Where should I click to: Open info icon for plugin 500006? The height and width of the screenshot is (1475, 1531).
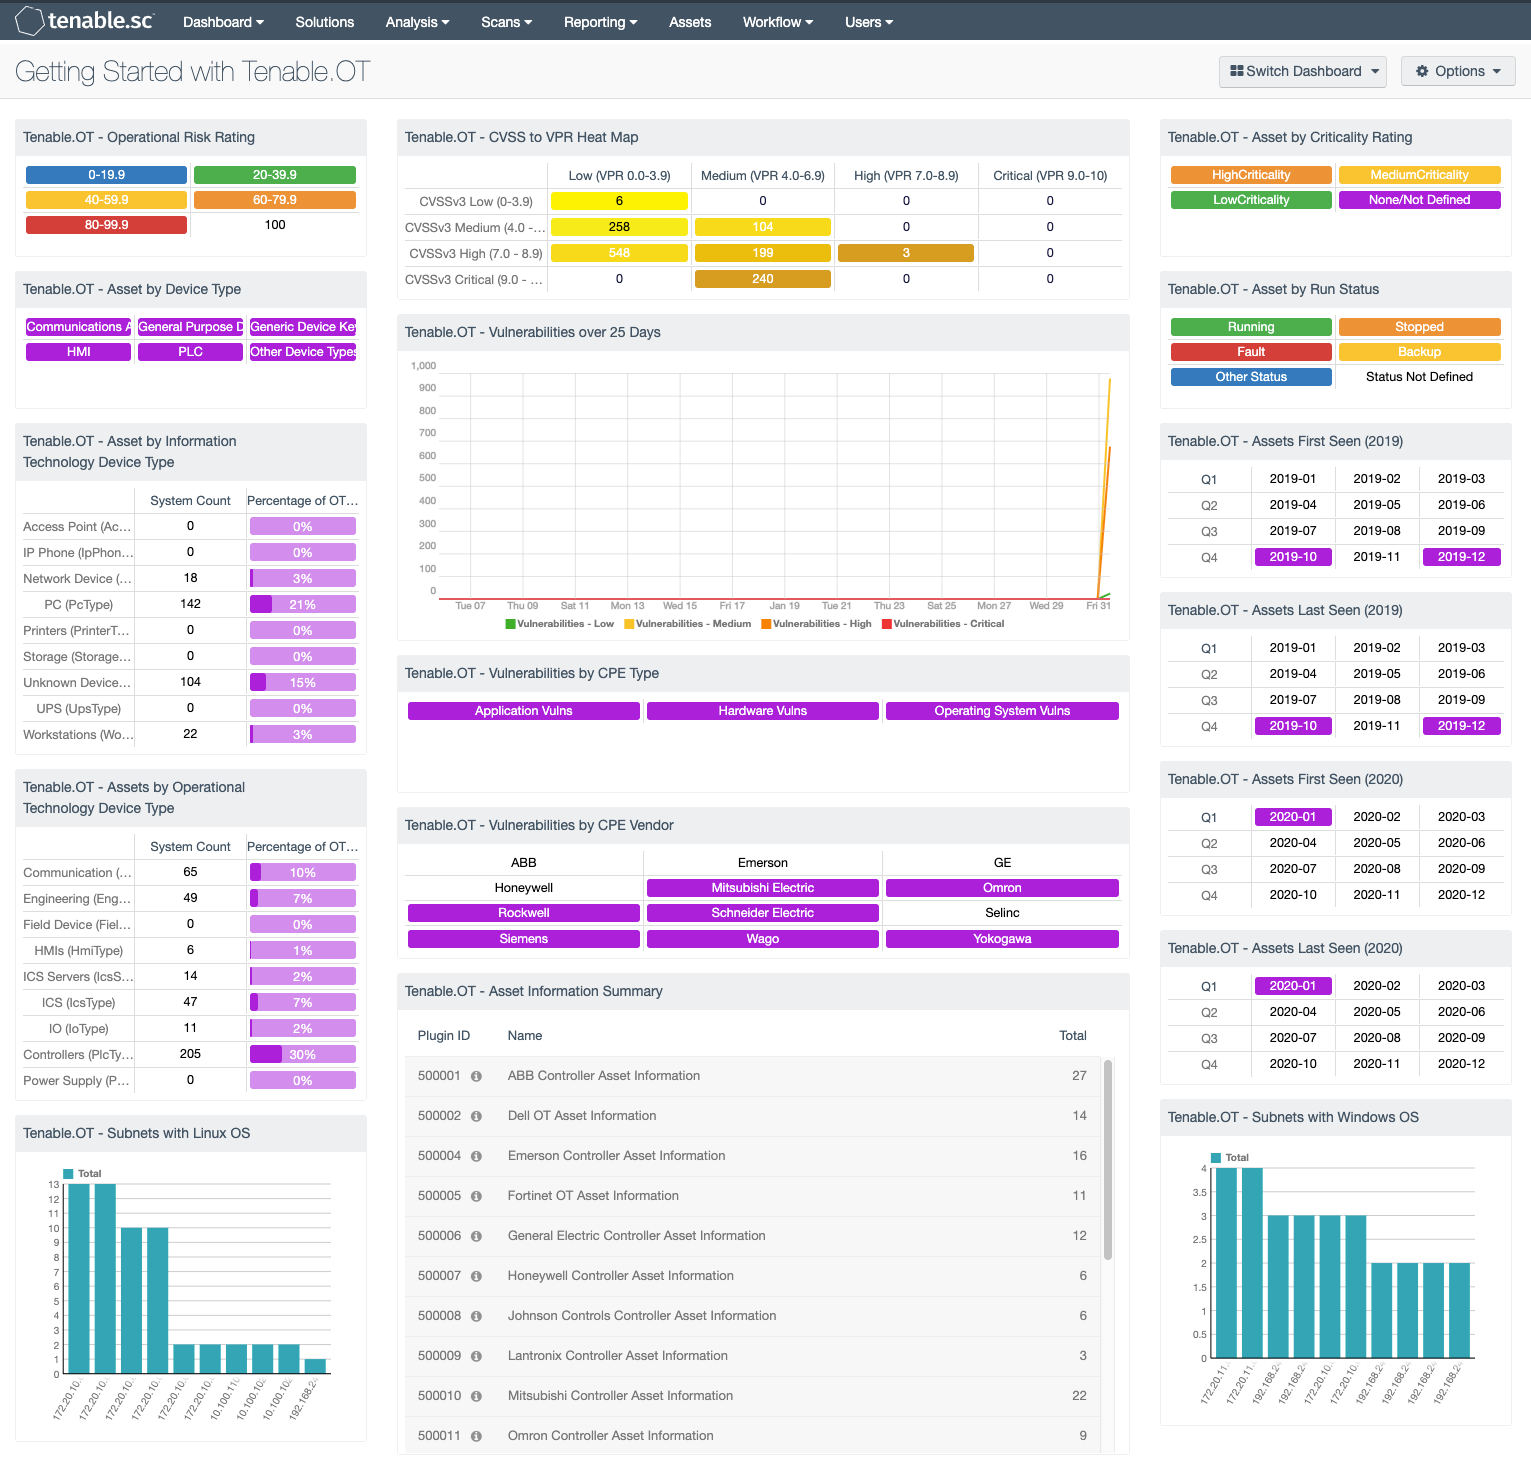[476, 1237]
